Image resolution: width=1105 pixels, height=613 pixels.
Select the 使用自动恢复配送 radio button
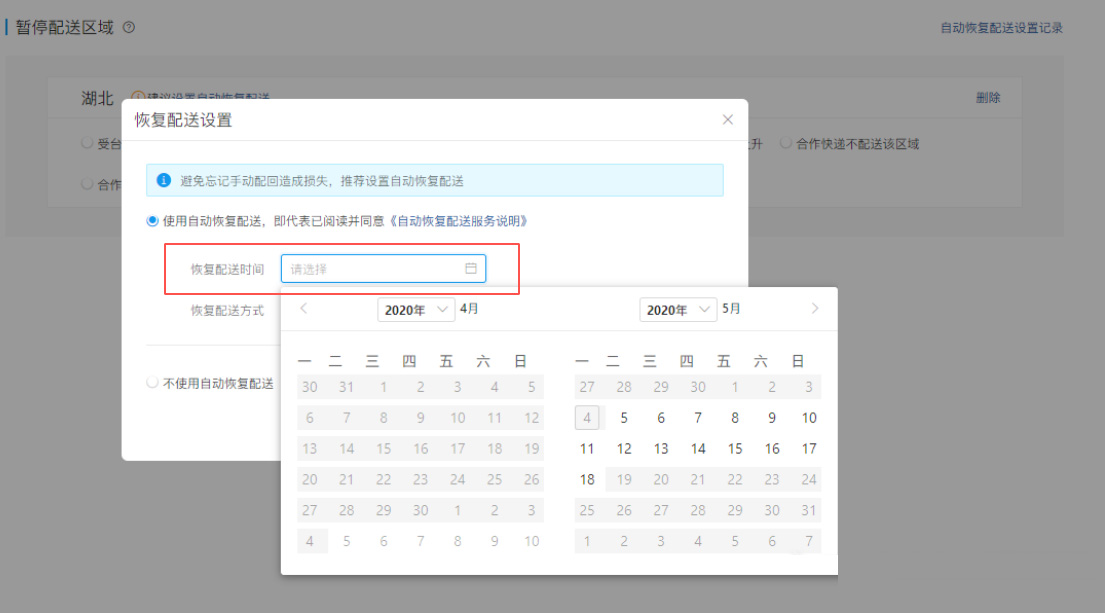click(152, 222)
